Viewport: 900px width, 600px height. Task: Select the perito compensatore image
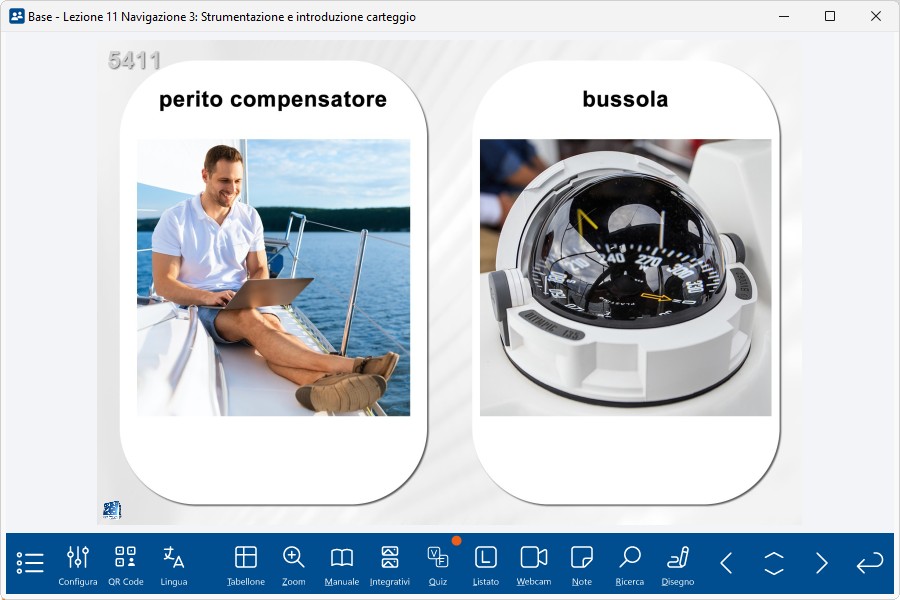click(x=273, y=277)
